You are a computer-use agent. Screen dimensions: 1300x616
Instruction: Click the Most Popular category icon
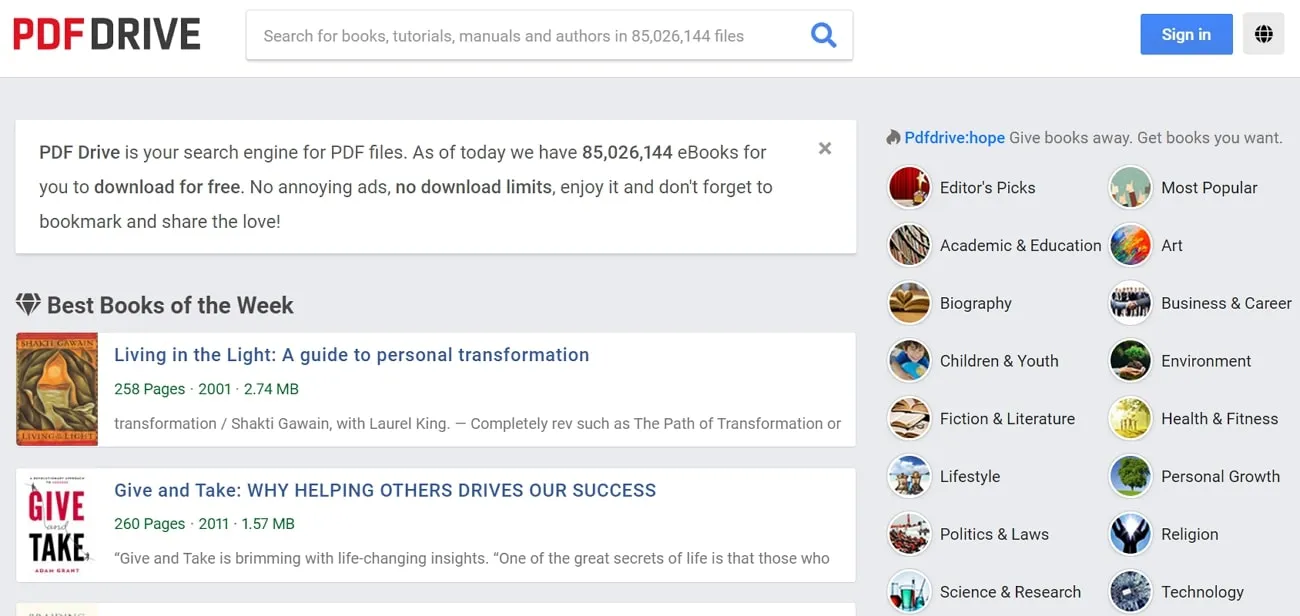coord(1130,188)
